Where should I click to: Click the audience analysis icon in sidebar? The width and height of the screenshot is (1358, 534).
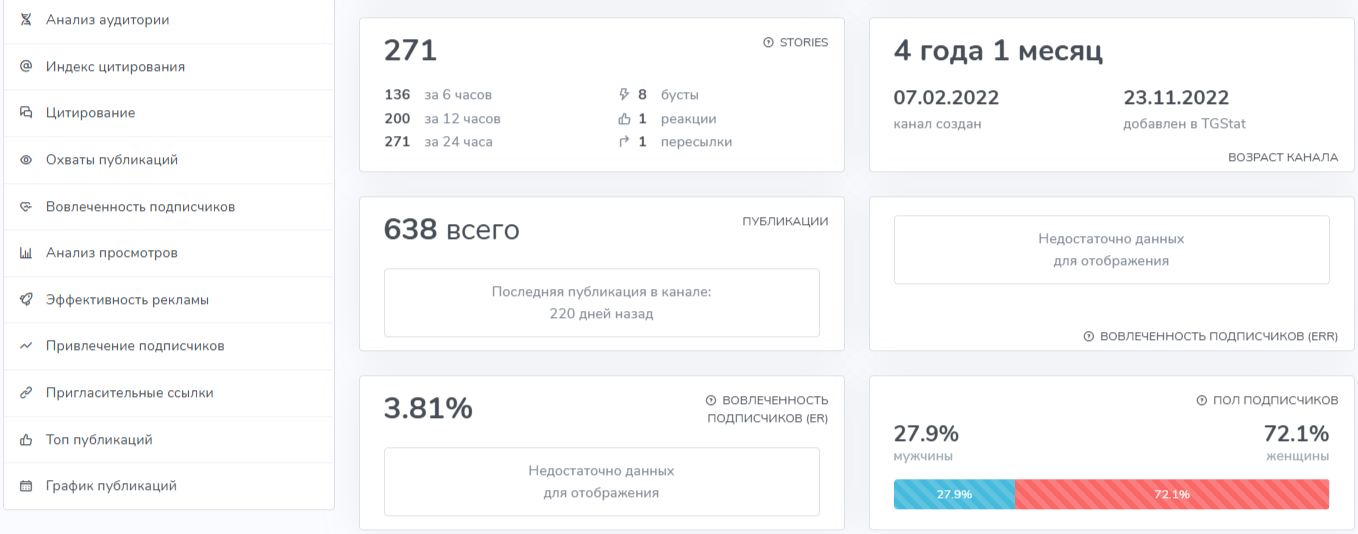pyautogui.click(x=26, y=20)
